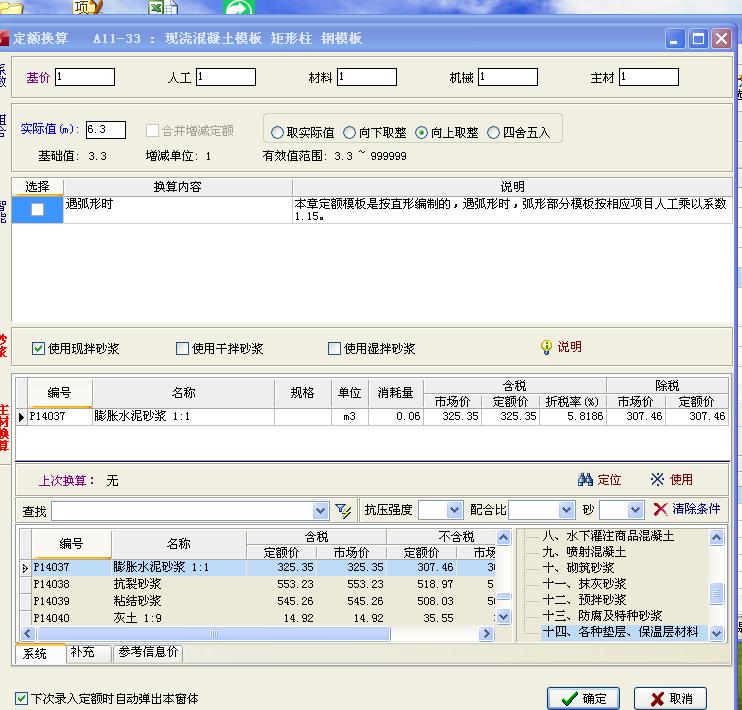Screen dimensions: 742x710
Task: Open the 查找 search dropdown
Action: point(320,511)
